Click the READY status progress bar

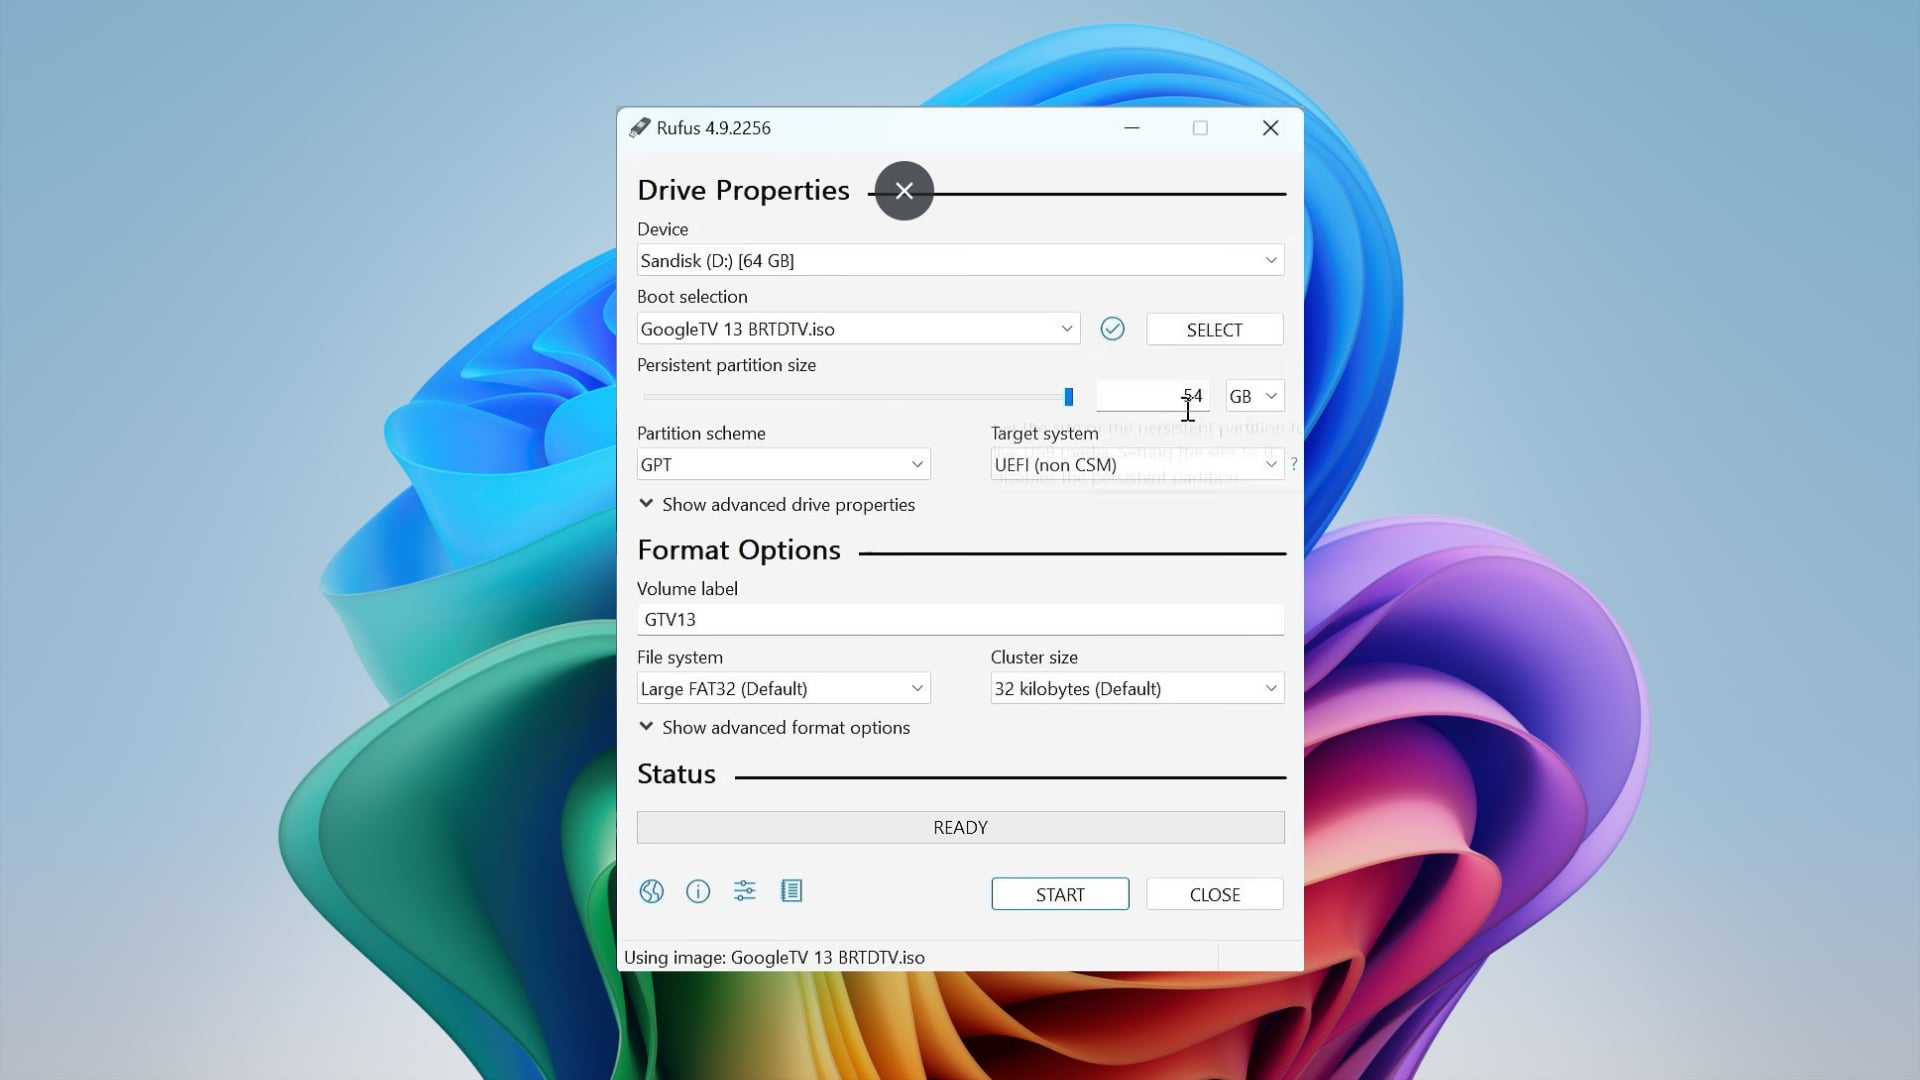(x=960, y=827)
